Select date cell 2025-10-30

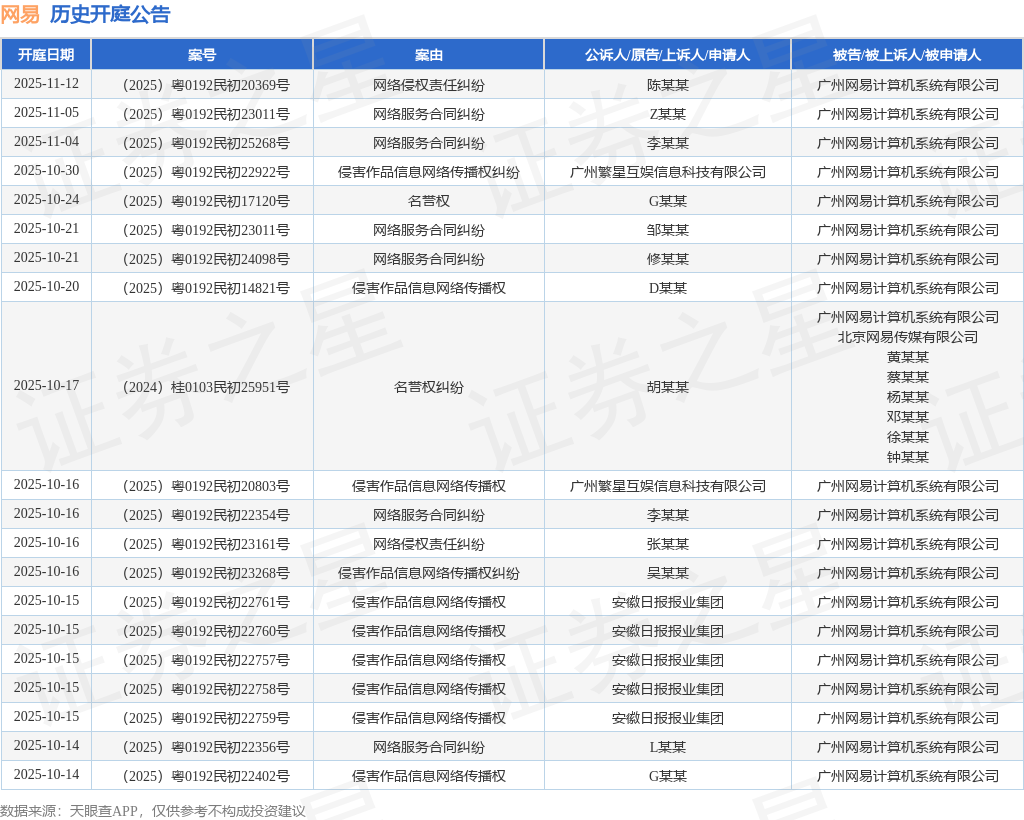(x=46, y=171)
